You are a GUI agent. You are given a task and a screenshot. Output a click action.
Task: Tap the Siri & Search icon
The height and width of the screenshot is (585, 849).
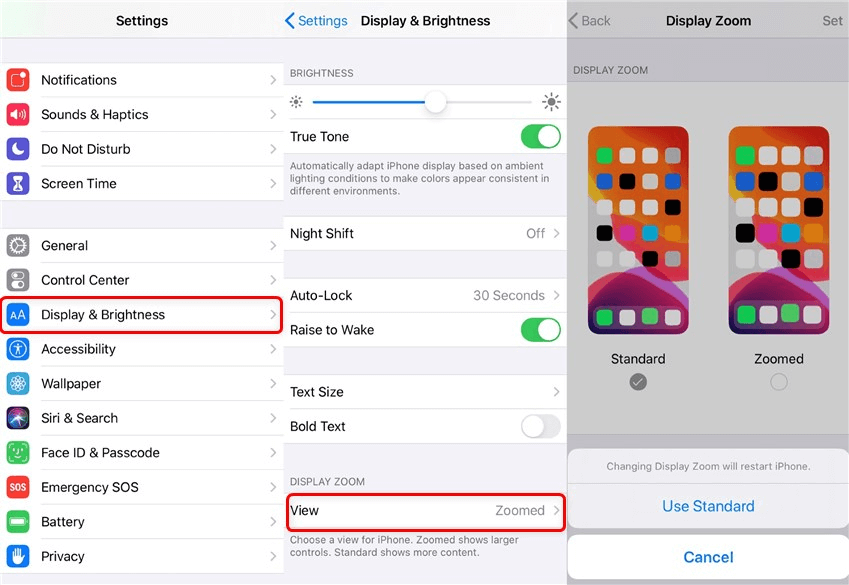[18, 418]
